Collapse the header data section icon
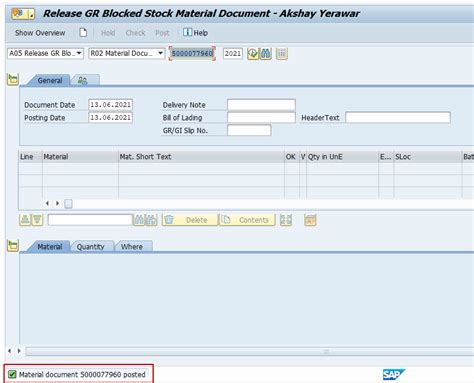474x383 pixels. coord(13,80)
